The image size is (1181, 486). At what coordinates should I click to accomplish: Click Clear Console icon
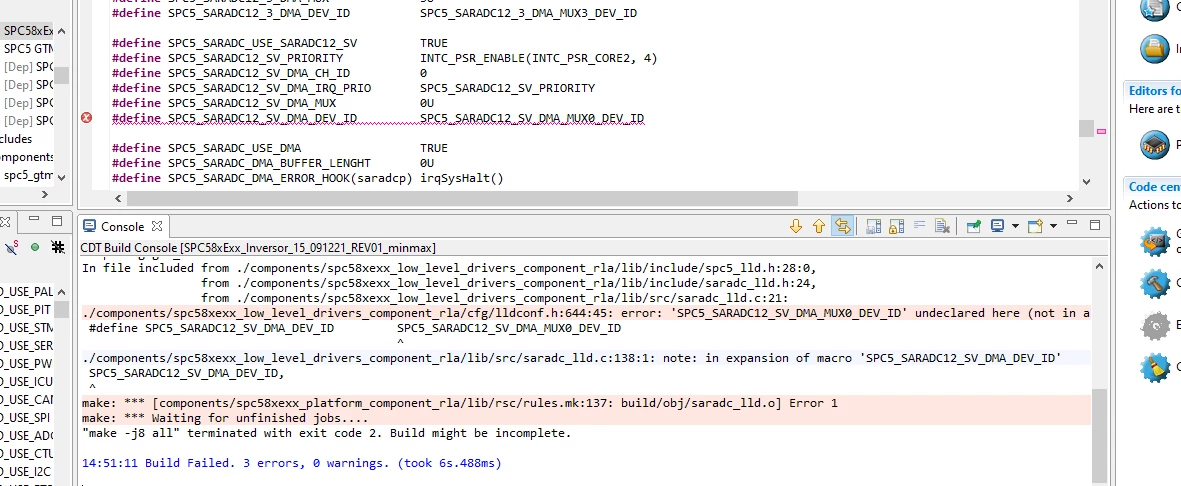941,225
